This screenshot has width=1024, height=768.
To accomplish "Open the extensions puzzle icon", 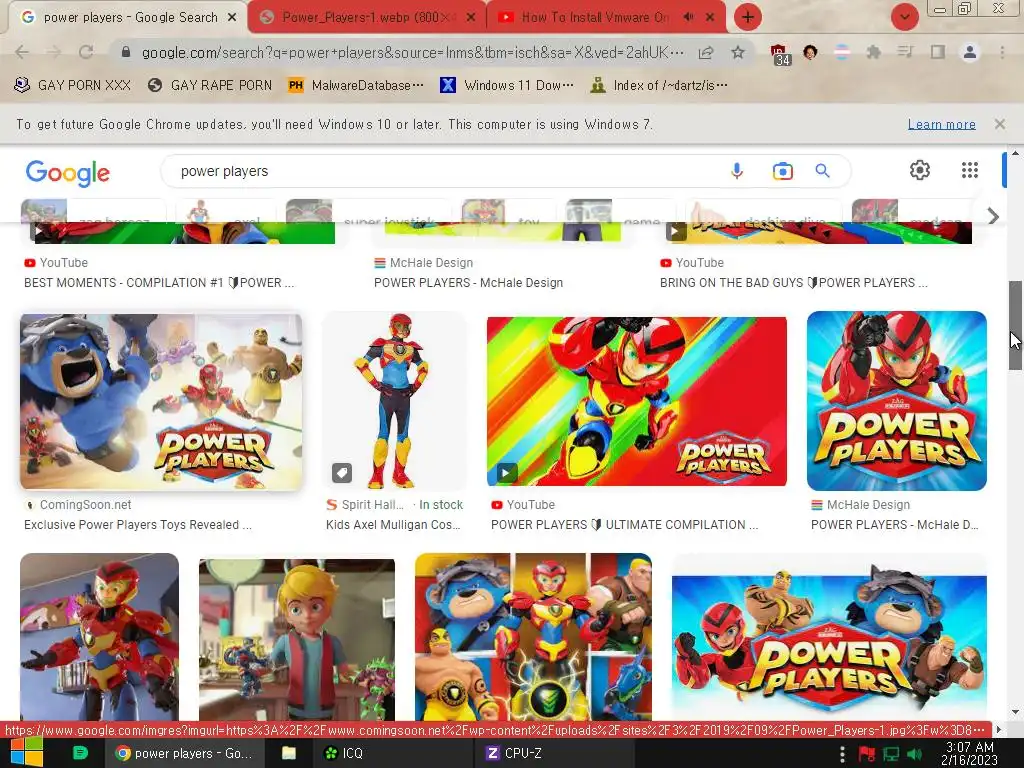I will [873, 52].
